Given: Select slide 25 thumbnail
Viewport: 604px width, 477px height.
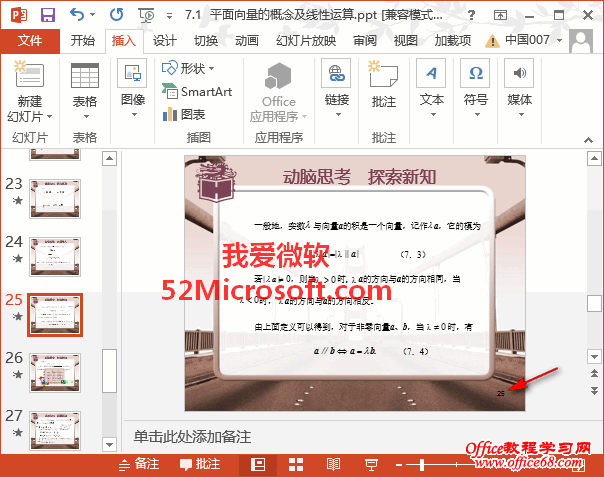Looking at the screenshot, I should coord(55,315).
